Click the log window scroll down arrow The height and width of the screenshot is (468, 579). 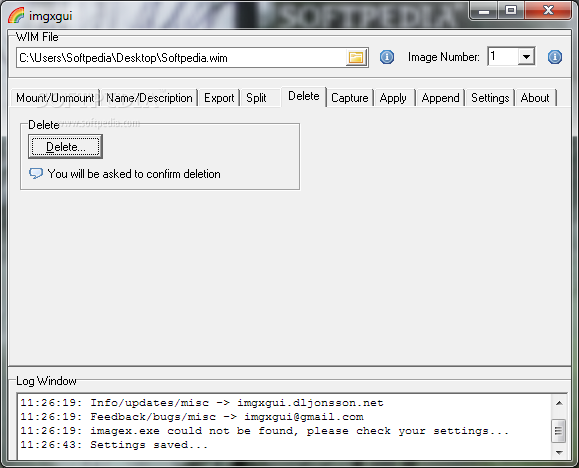[559, 452]
